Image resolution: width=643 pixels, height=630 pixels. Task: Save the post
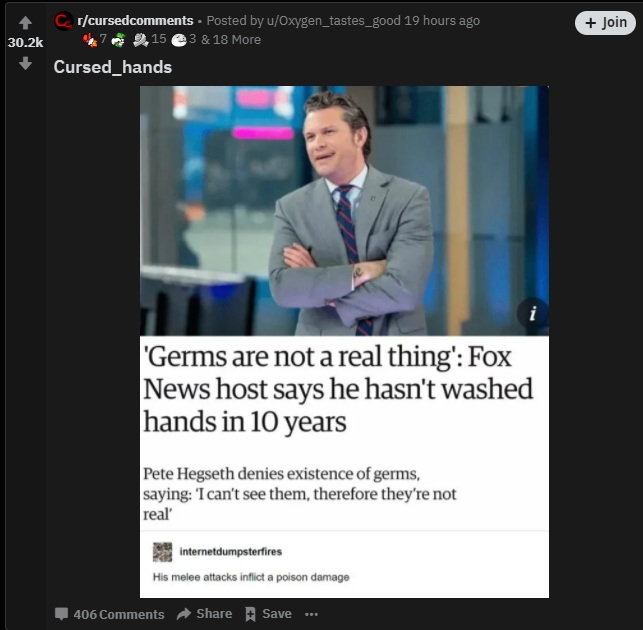[268, 614]
